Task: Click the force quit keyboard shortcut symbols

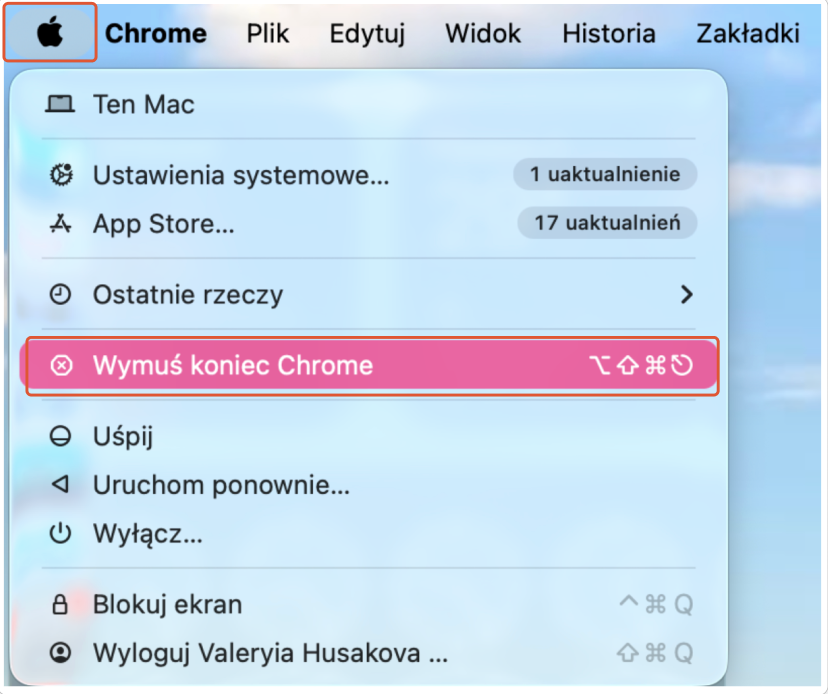Action: coord(641,365)
